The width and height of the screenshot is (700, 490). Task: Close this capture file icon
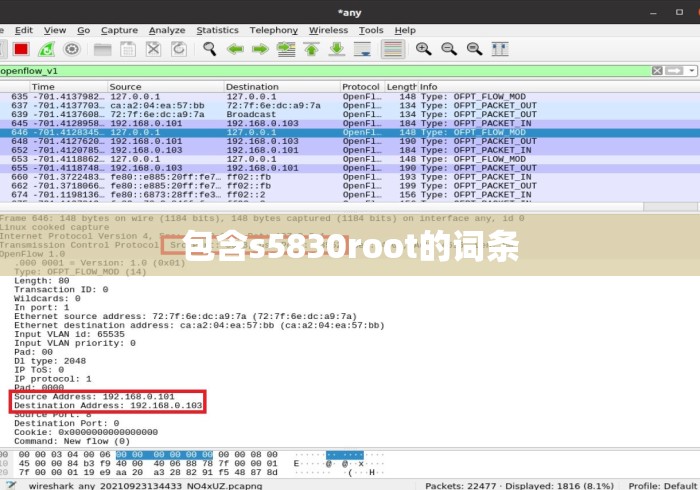(153, 49)
